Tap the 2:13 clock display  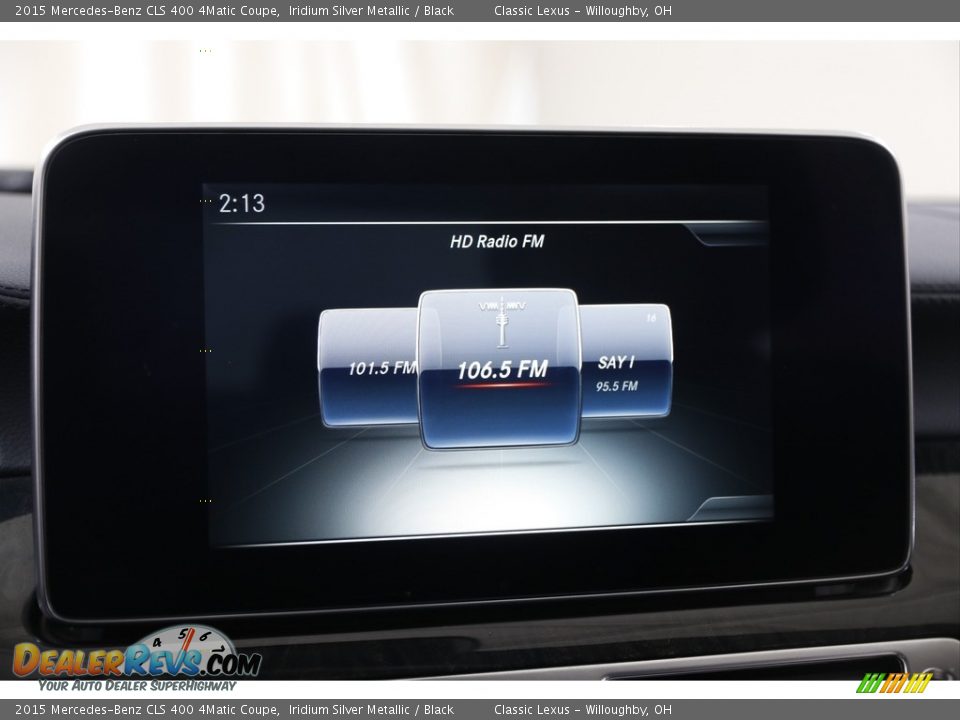242,204
